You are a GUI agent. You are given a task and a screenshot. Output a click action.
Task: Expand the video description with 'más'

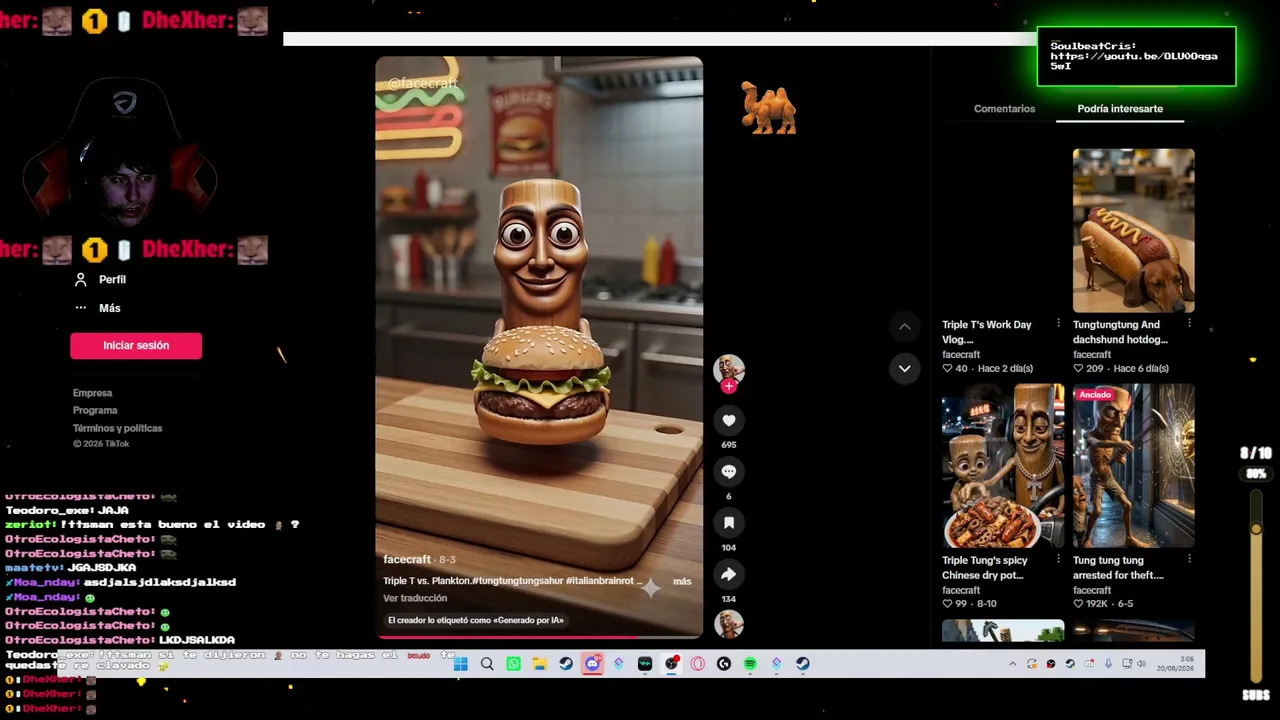coord(682,581)
